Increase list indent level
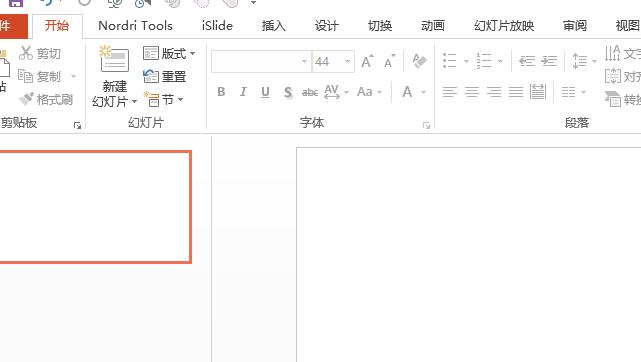Screen dimensions: 641x362 pos(549,61)
